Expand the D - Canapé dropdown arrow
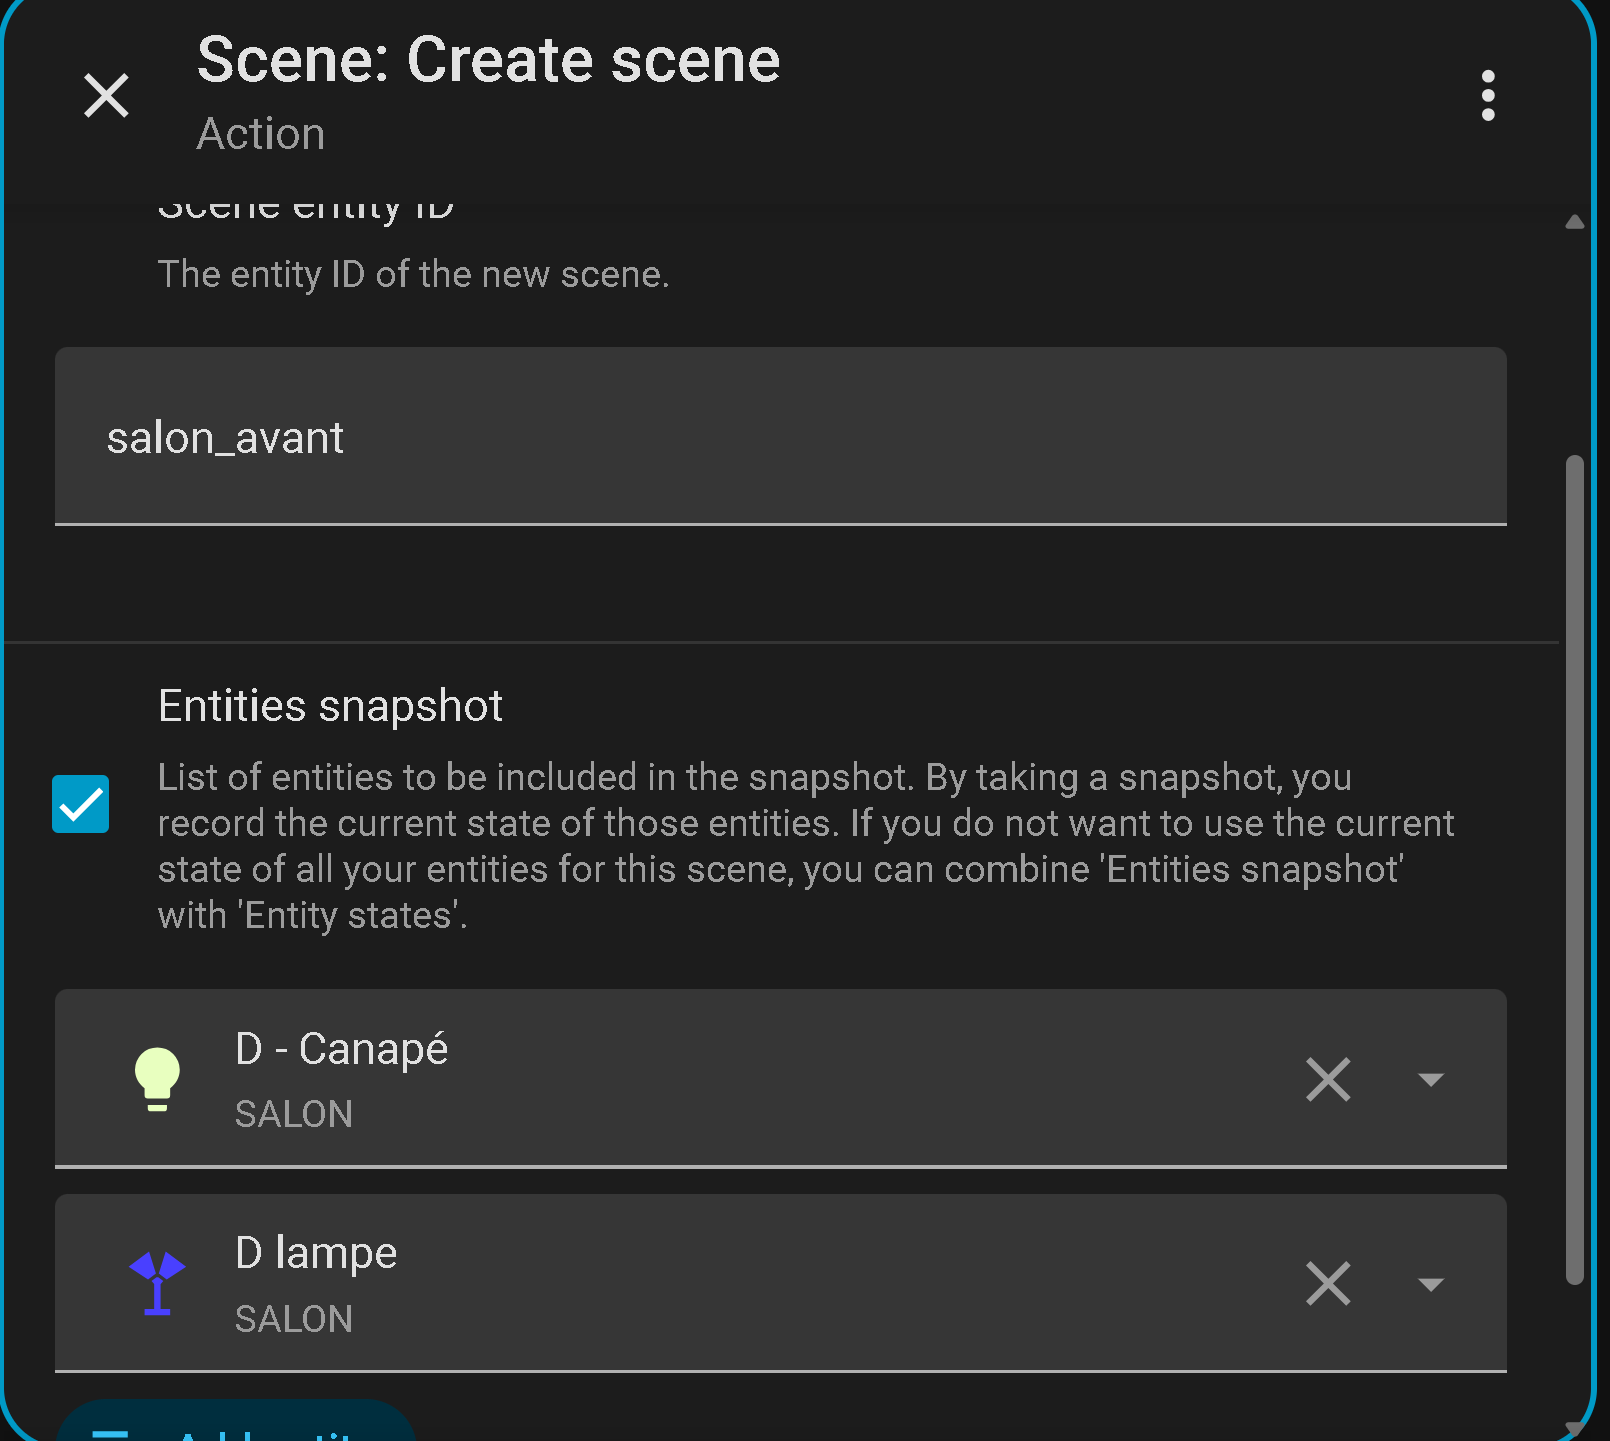 (x=1431, y=1079)
